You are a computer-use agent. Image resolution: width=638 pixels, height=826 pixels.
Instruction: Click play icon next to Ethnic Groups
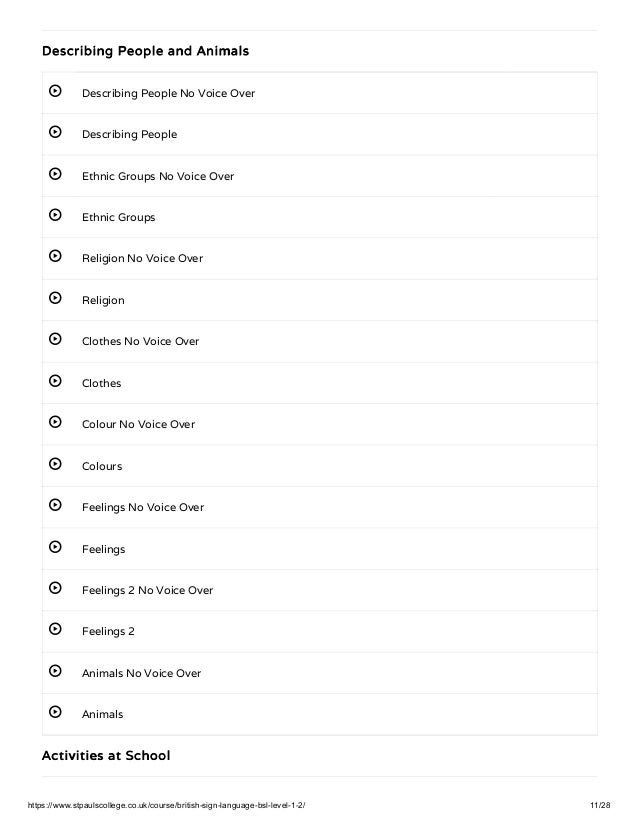pyautogui.click(x=56, y=217)
